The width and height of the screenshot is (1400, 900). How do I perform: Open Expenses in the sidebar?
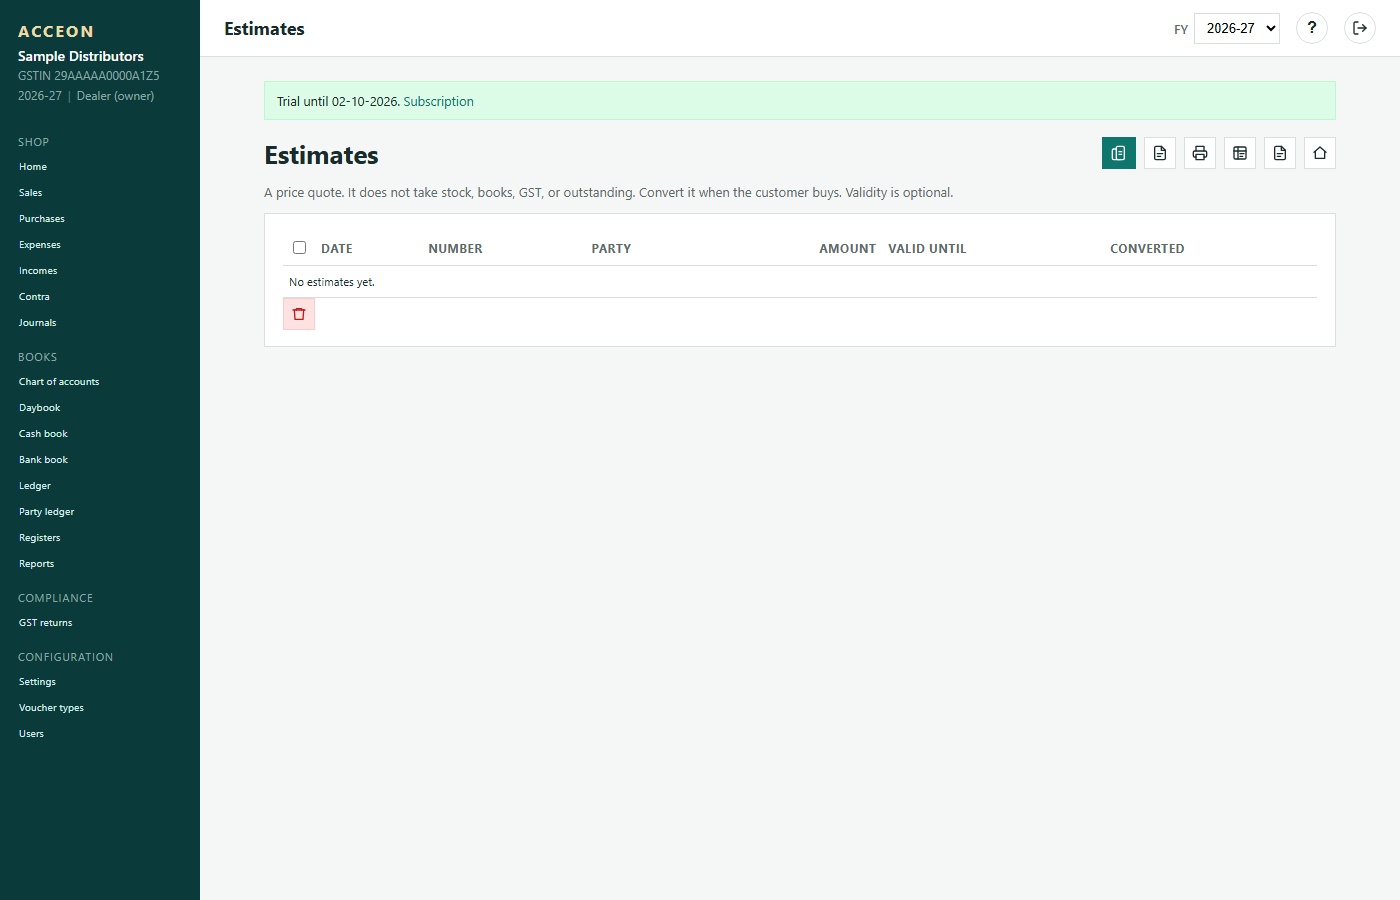click(x=40, y=245)
